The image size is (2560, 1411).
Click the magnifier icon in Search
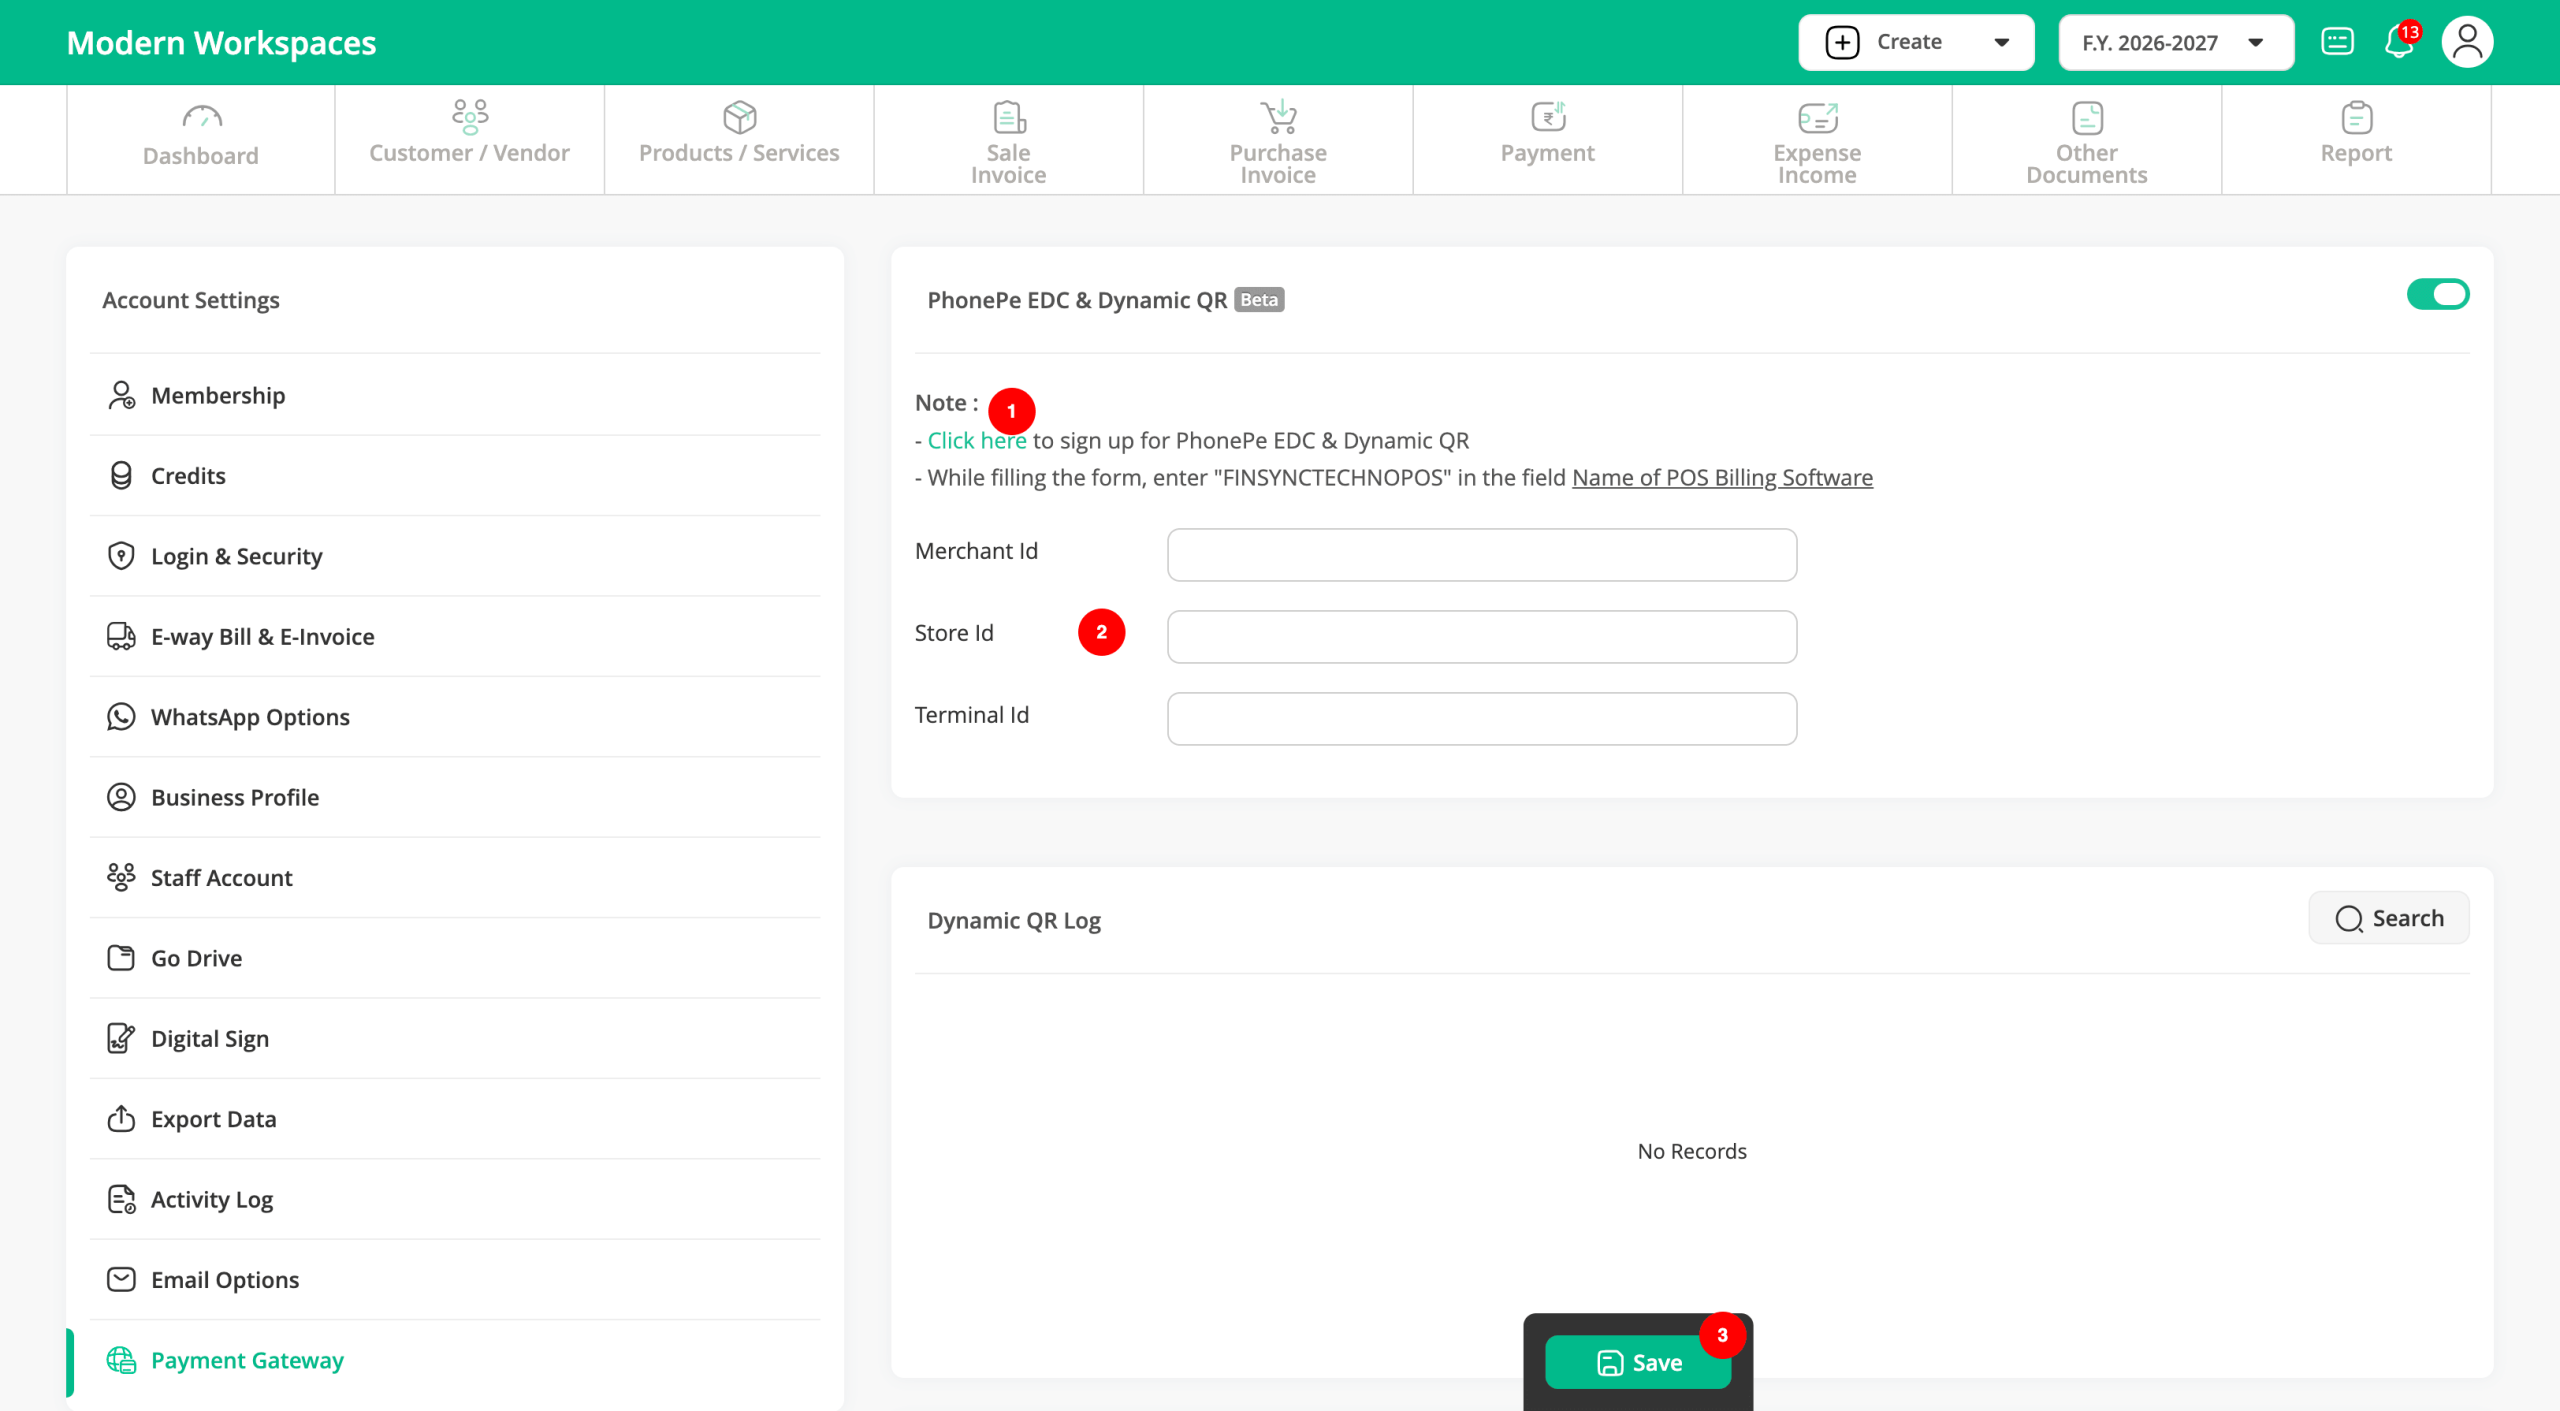tap(2348, 919)
